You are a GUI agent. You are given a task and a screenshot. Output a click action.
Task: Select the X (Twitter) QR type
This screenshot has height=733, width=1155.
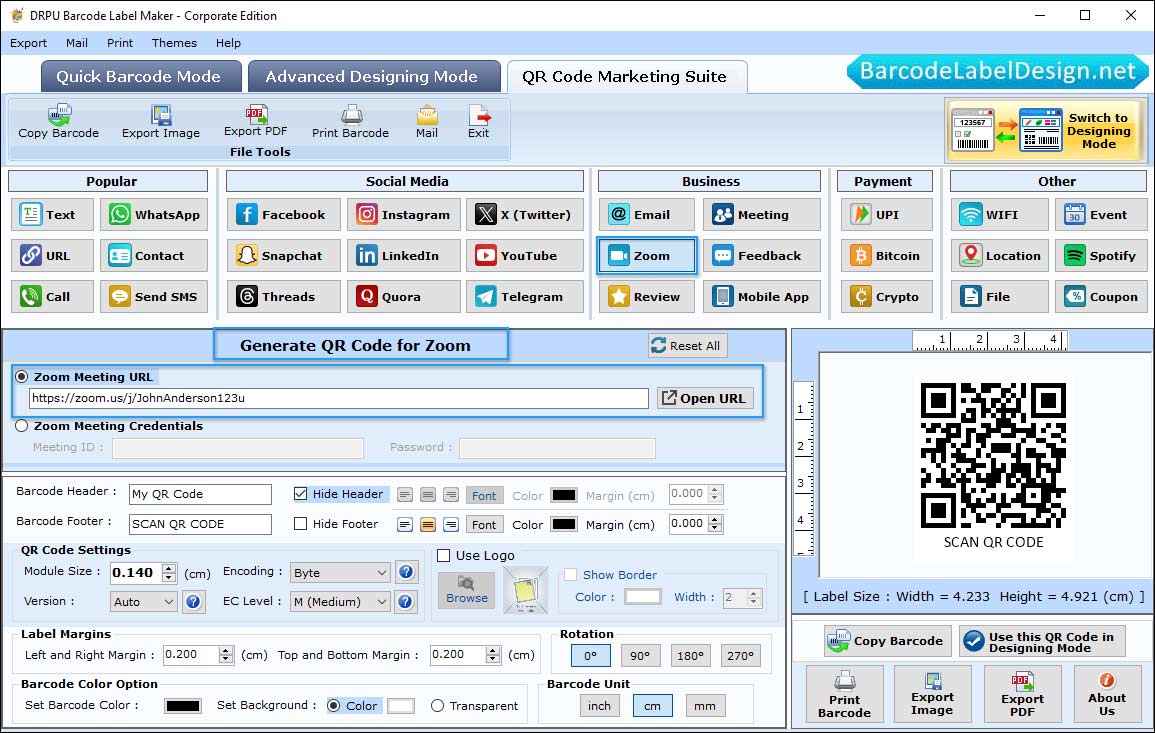524,214
